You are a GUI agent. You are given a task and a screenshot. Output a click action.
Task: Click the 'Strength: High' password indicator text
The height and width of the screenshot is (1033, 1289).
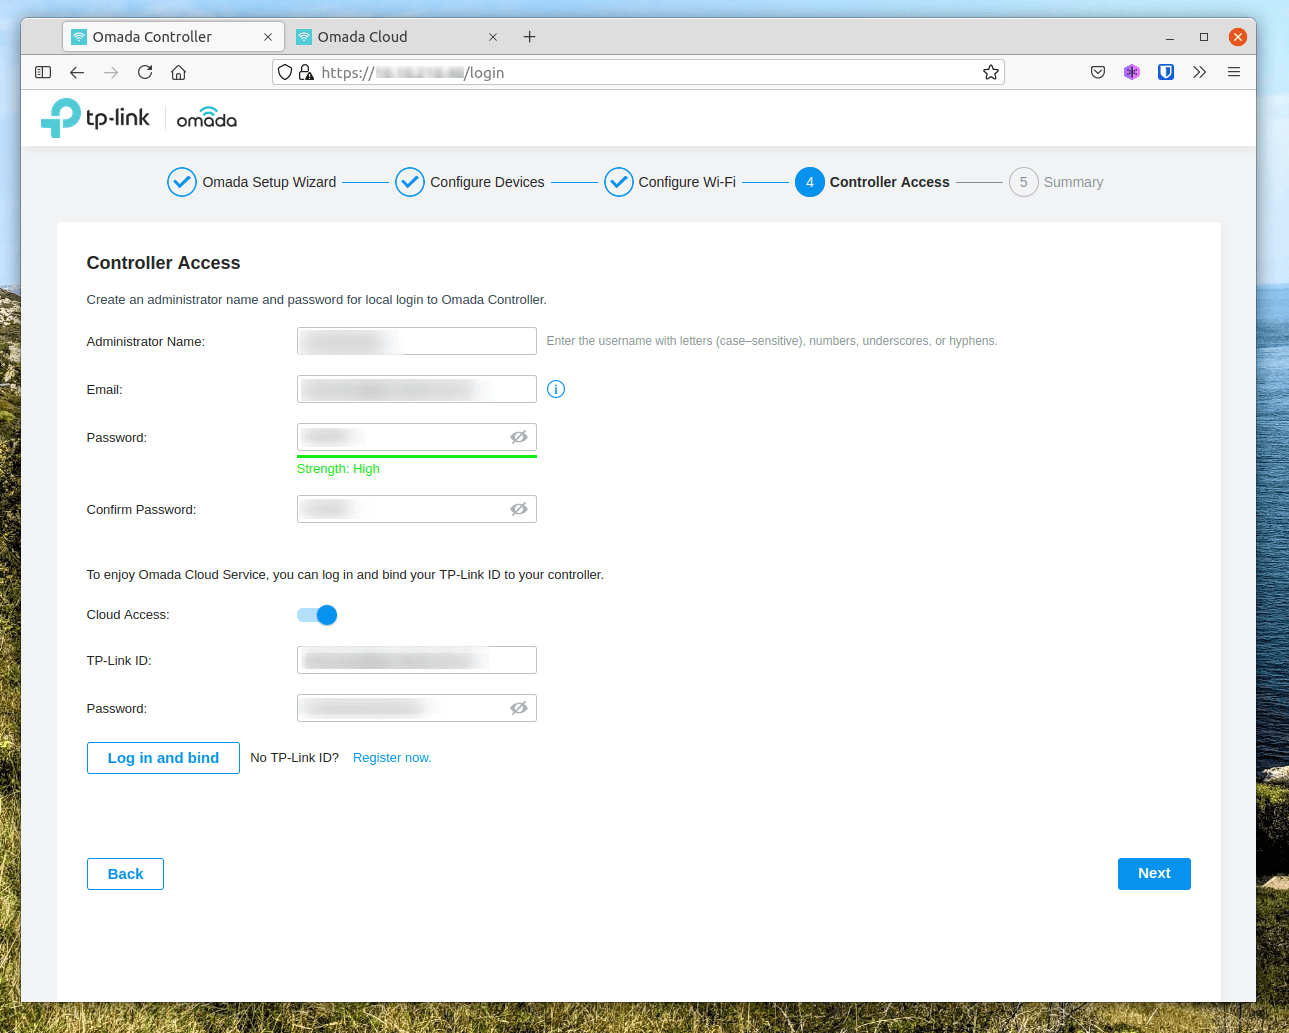(338, 469)
